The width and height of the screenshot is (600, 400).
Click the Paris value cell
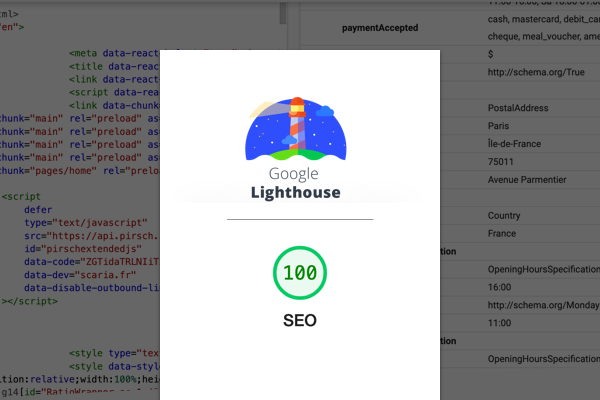pos(498,126)
